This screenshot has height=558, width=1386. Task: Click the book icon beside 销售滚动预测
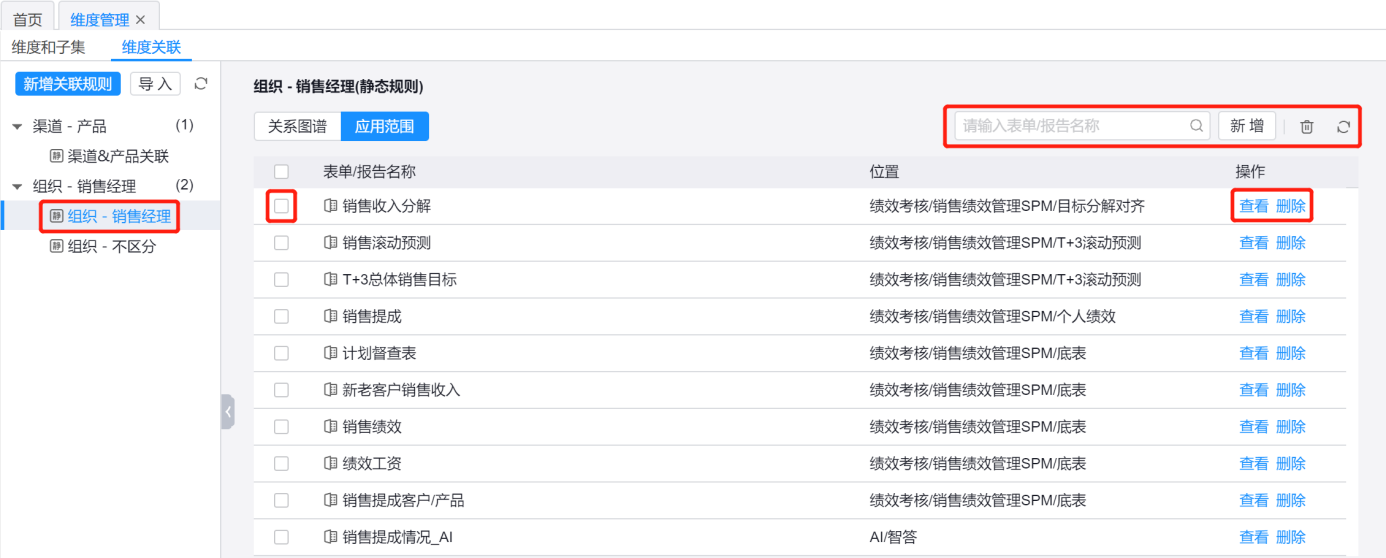tap(330, 243)
